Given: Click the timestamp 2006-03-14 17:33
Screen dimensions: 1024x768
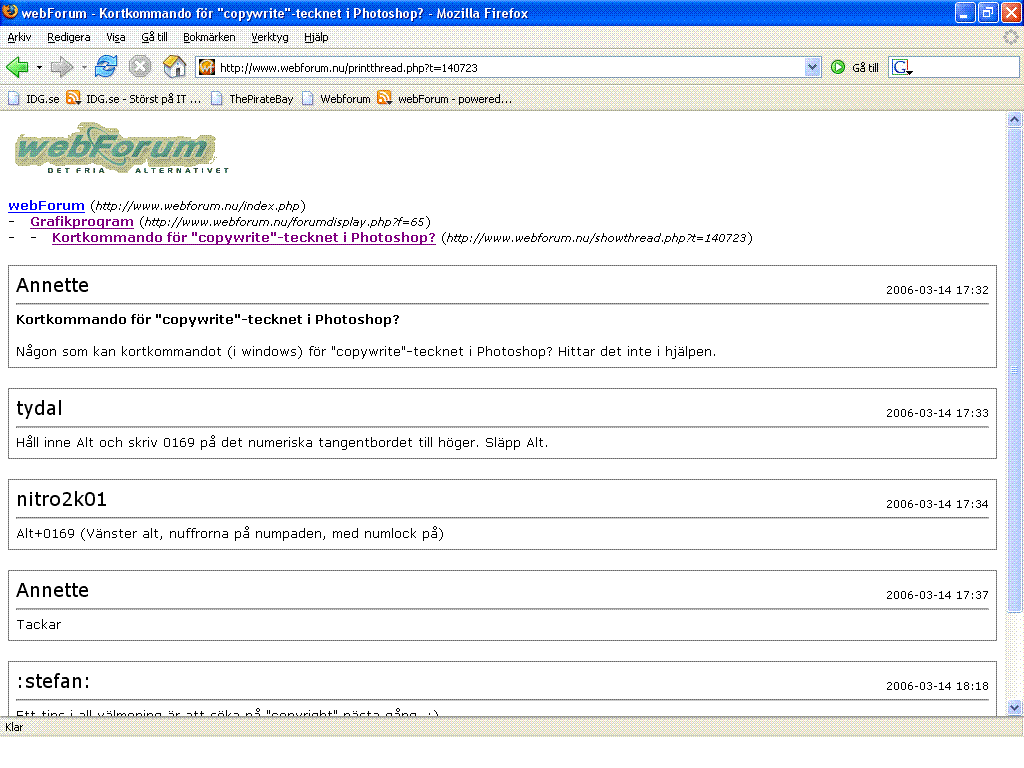Looking at the screenshot, I should 937,413.
